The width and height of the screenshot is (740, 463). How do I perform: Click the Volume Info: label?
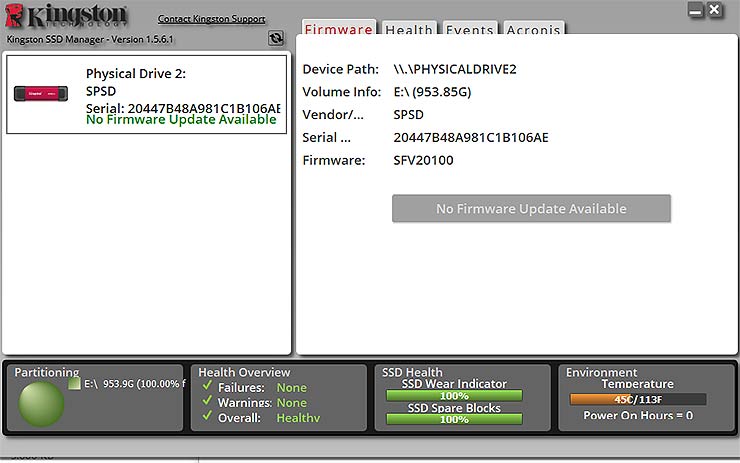pyautogui.click(x=342, y=92)
